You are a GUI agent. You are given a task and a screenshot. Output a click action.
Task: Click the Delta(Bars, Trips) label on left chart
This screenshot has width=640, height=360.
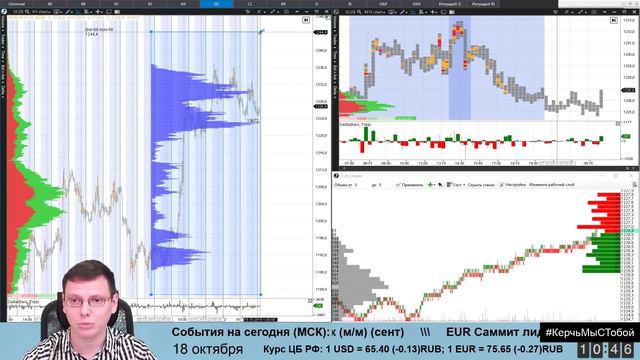[x=23, y=302]
